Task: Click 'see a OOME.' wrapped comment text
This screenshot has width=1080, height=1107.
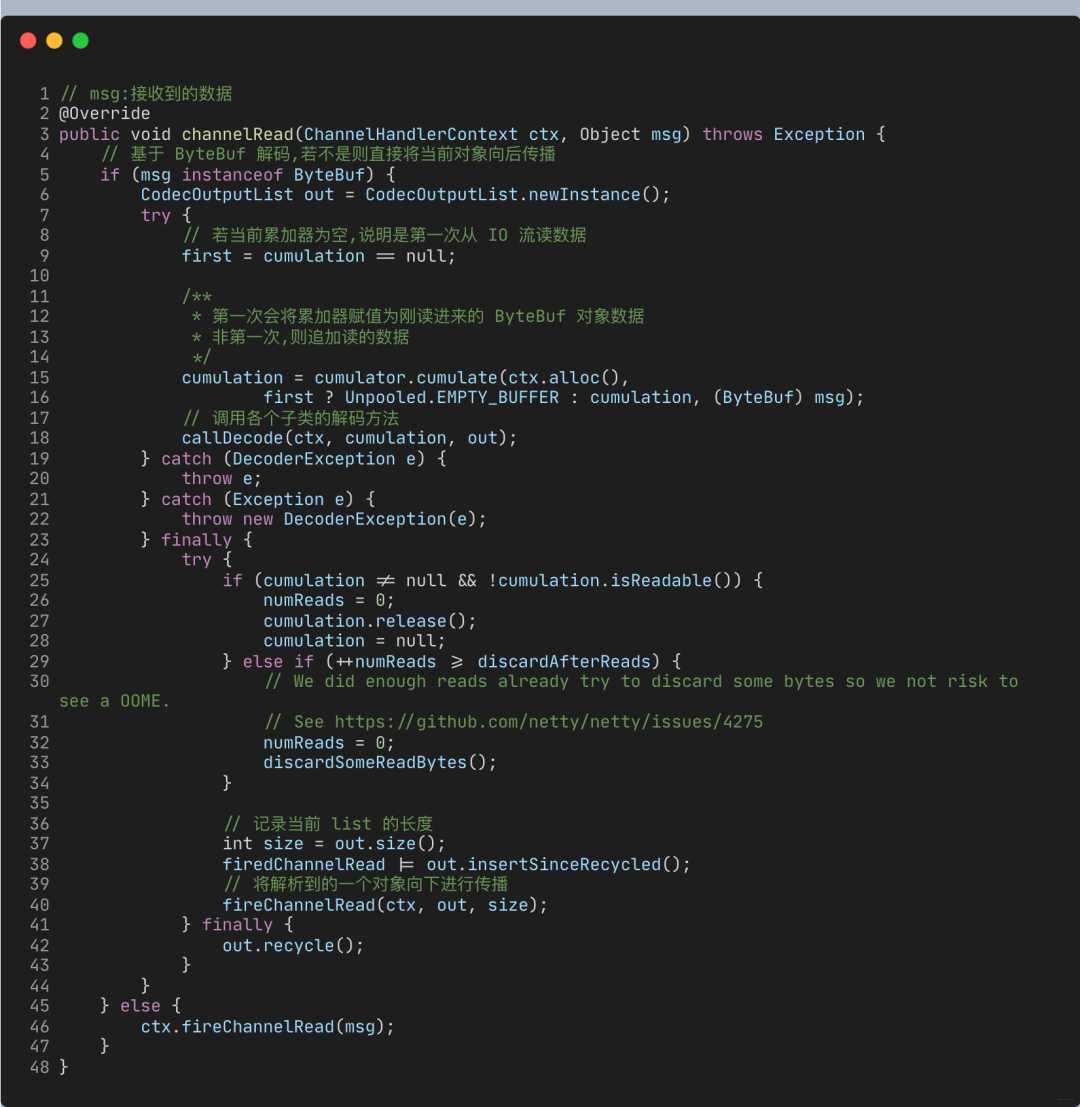Action: [x=114, y=701]
